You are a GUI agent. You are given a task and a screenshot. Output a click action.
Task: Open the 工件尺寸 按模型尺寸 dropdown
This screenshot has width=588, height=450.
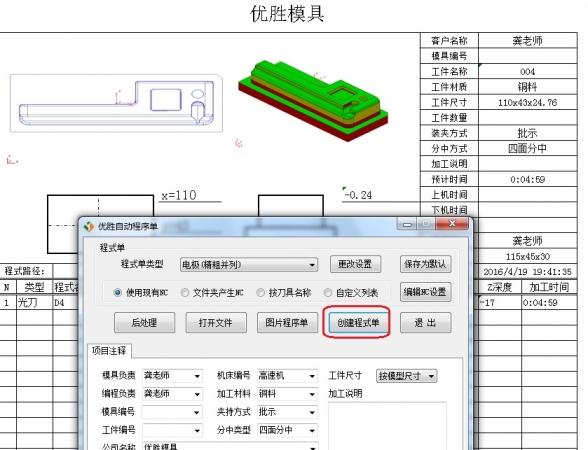coord(406,376)
